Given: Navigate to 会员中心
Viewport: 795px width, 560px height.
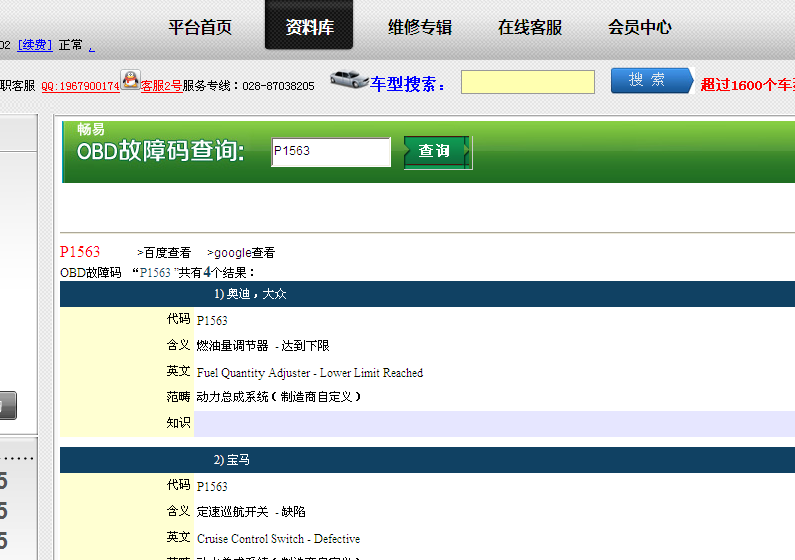Looking at the screenshot, I should point(640,27).
